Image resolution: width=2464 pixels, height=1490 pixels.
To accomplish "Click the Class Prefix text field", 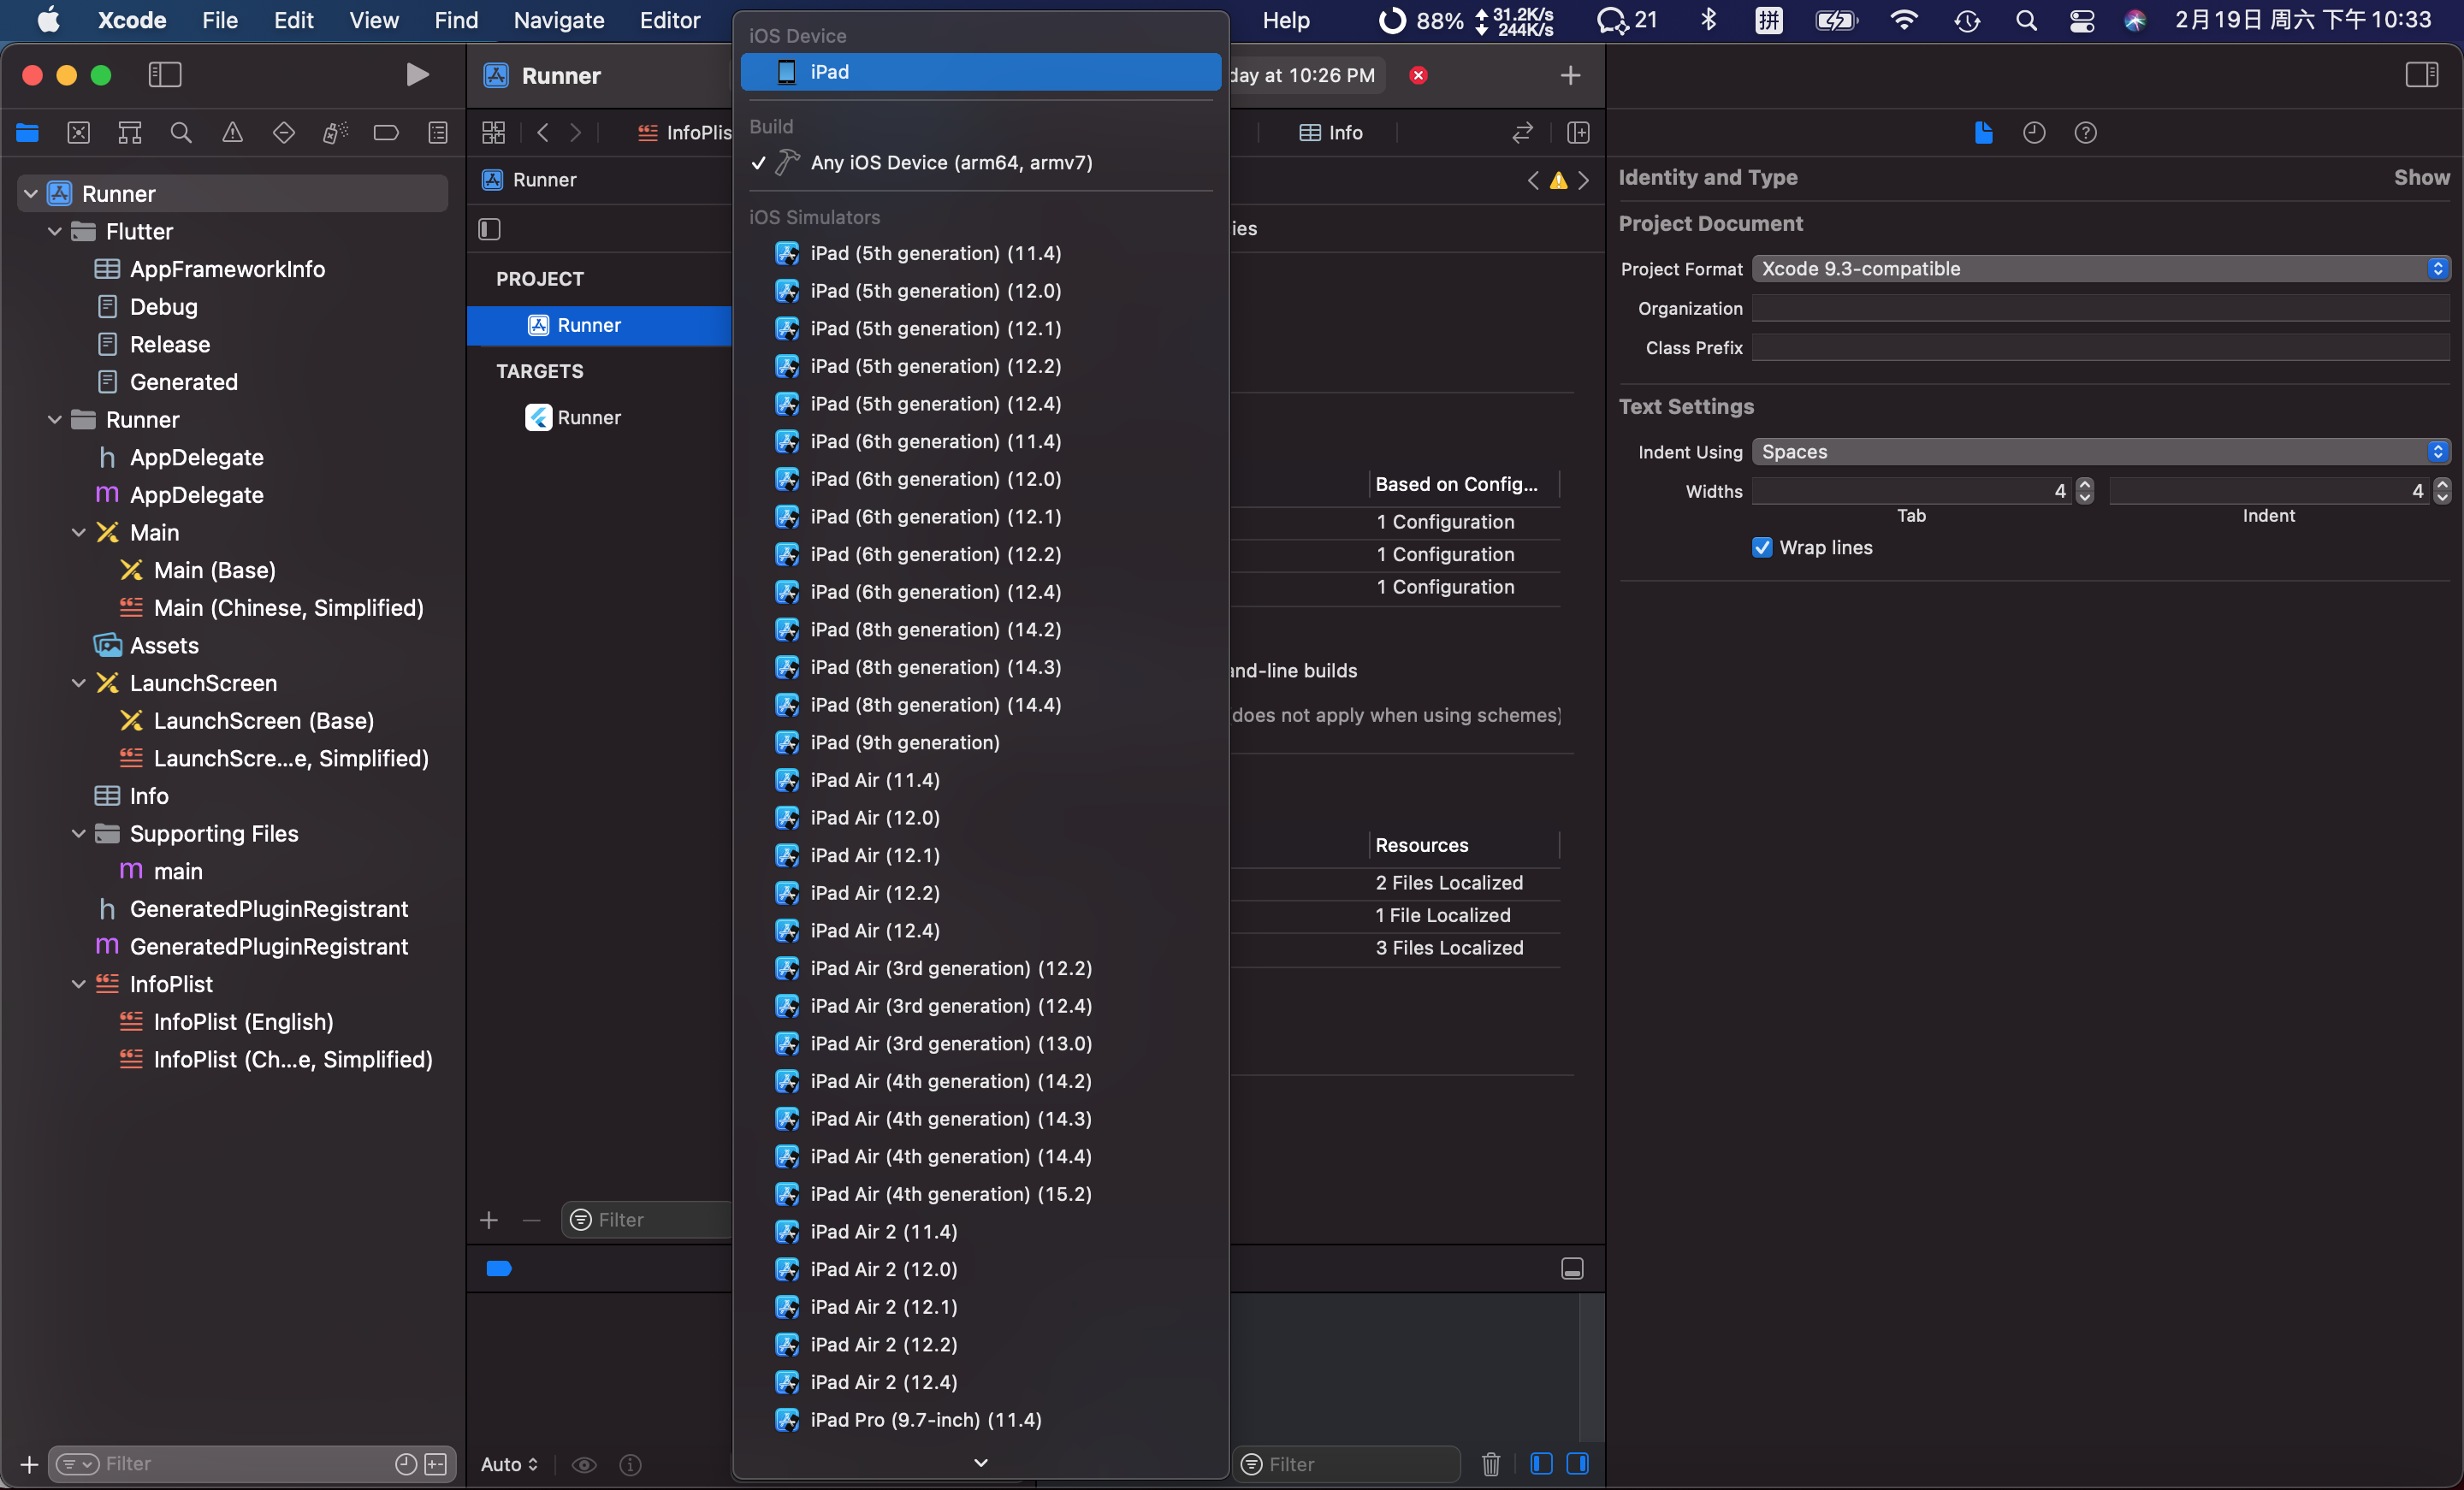I will 2101,347.
